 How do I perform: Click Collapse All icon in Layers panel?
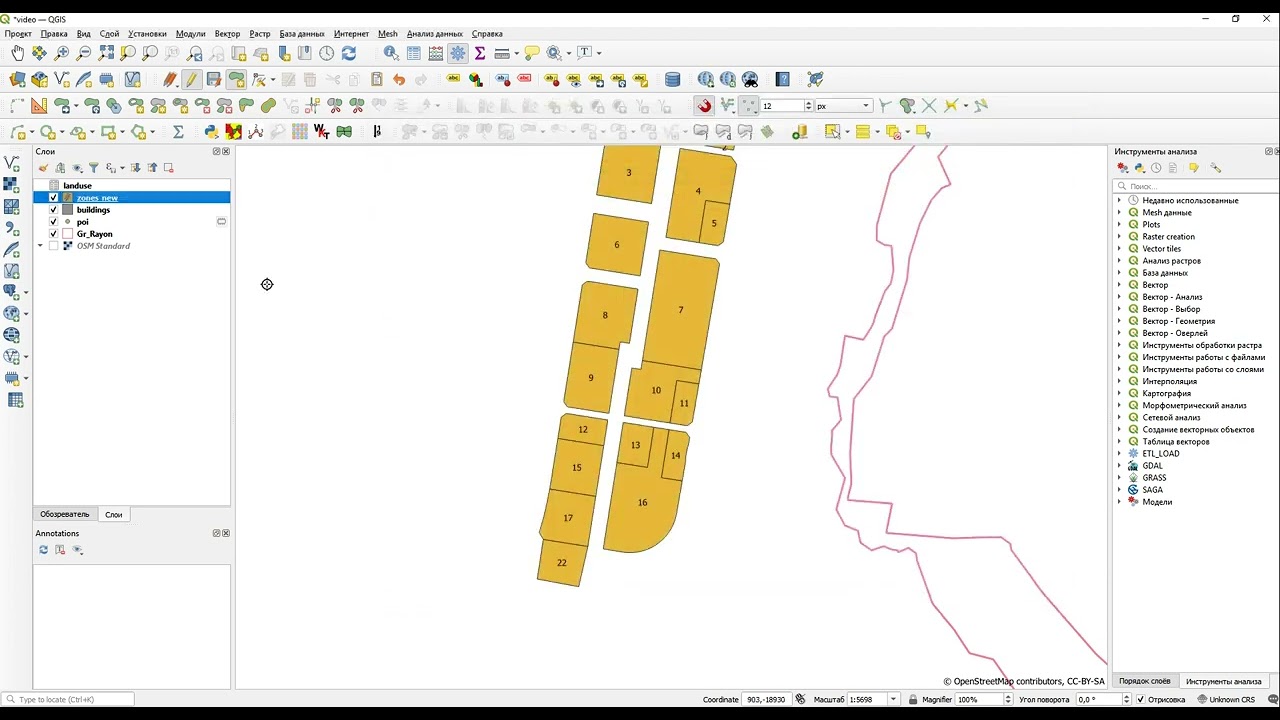tap(152, 168)
